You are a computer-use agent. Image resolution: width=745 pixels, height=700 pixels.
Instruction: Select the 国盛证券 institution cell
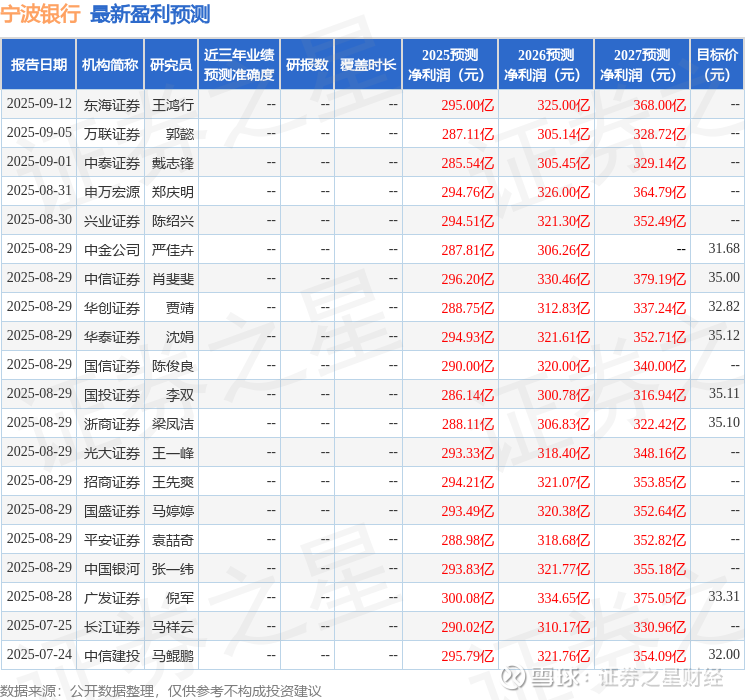[x=112, y=511]
